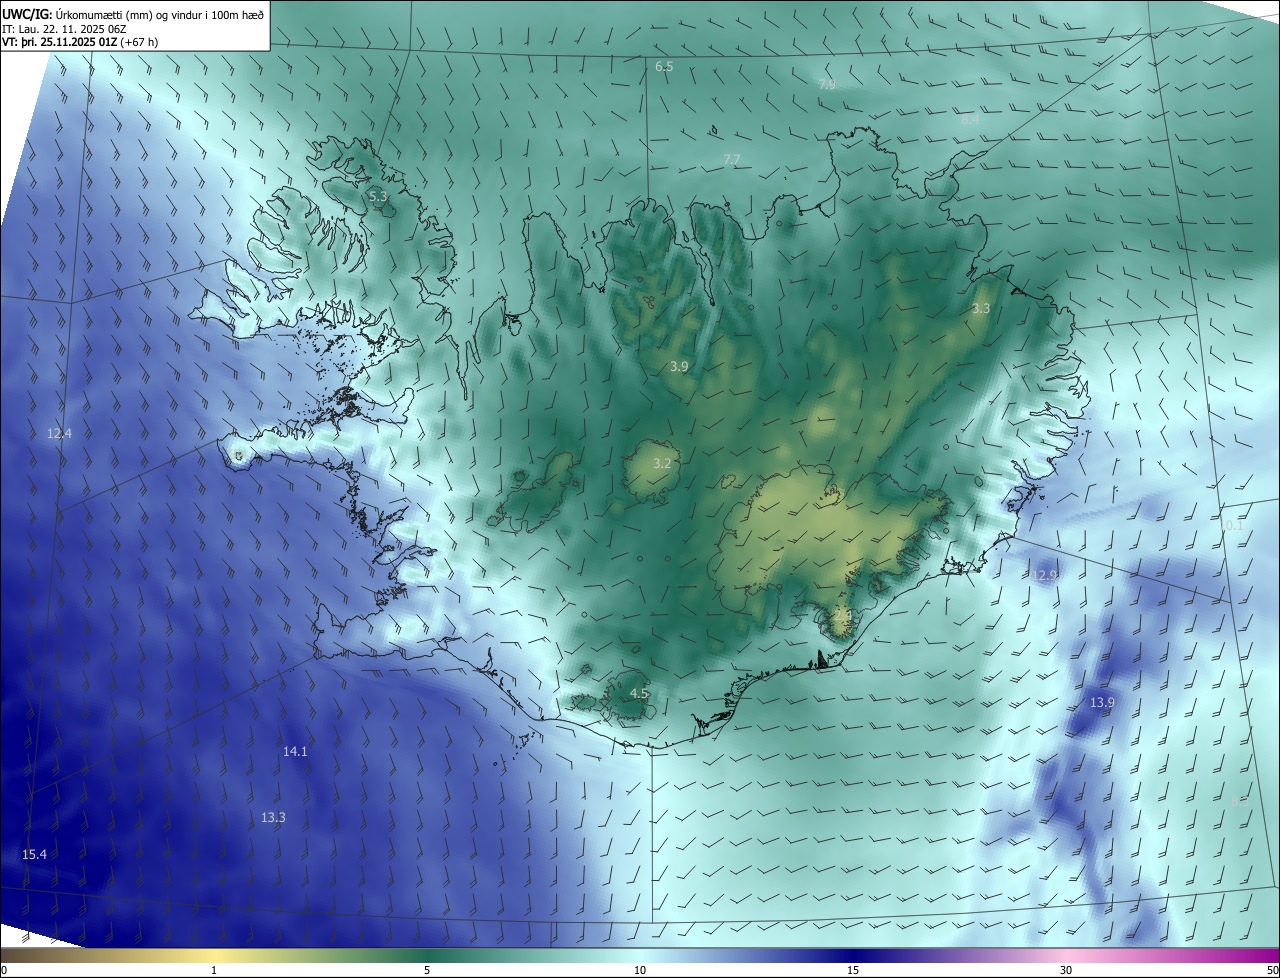Click the '4.5' value label on the map
The width and height of the screenshot is (1280, 978).
tap(639, 694)
